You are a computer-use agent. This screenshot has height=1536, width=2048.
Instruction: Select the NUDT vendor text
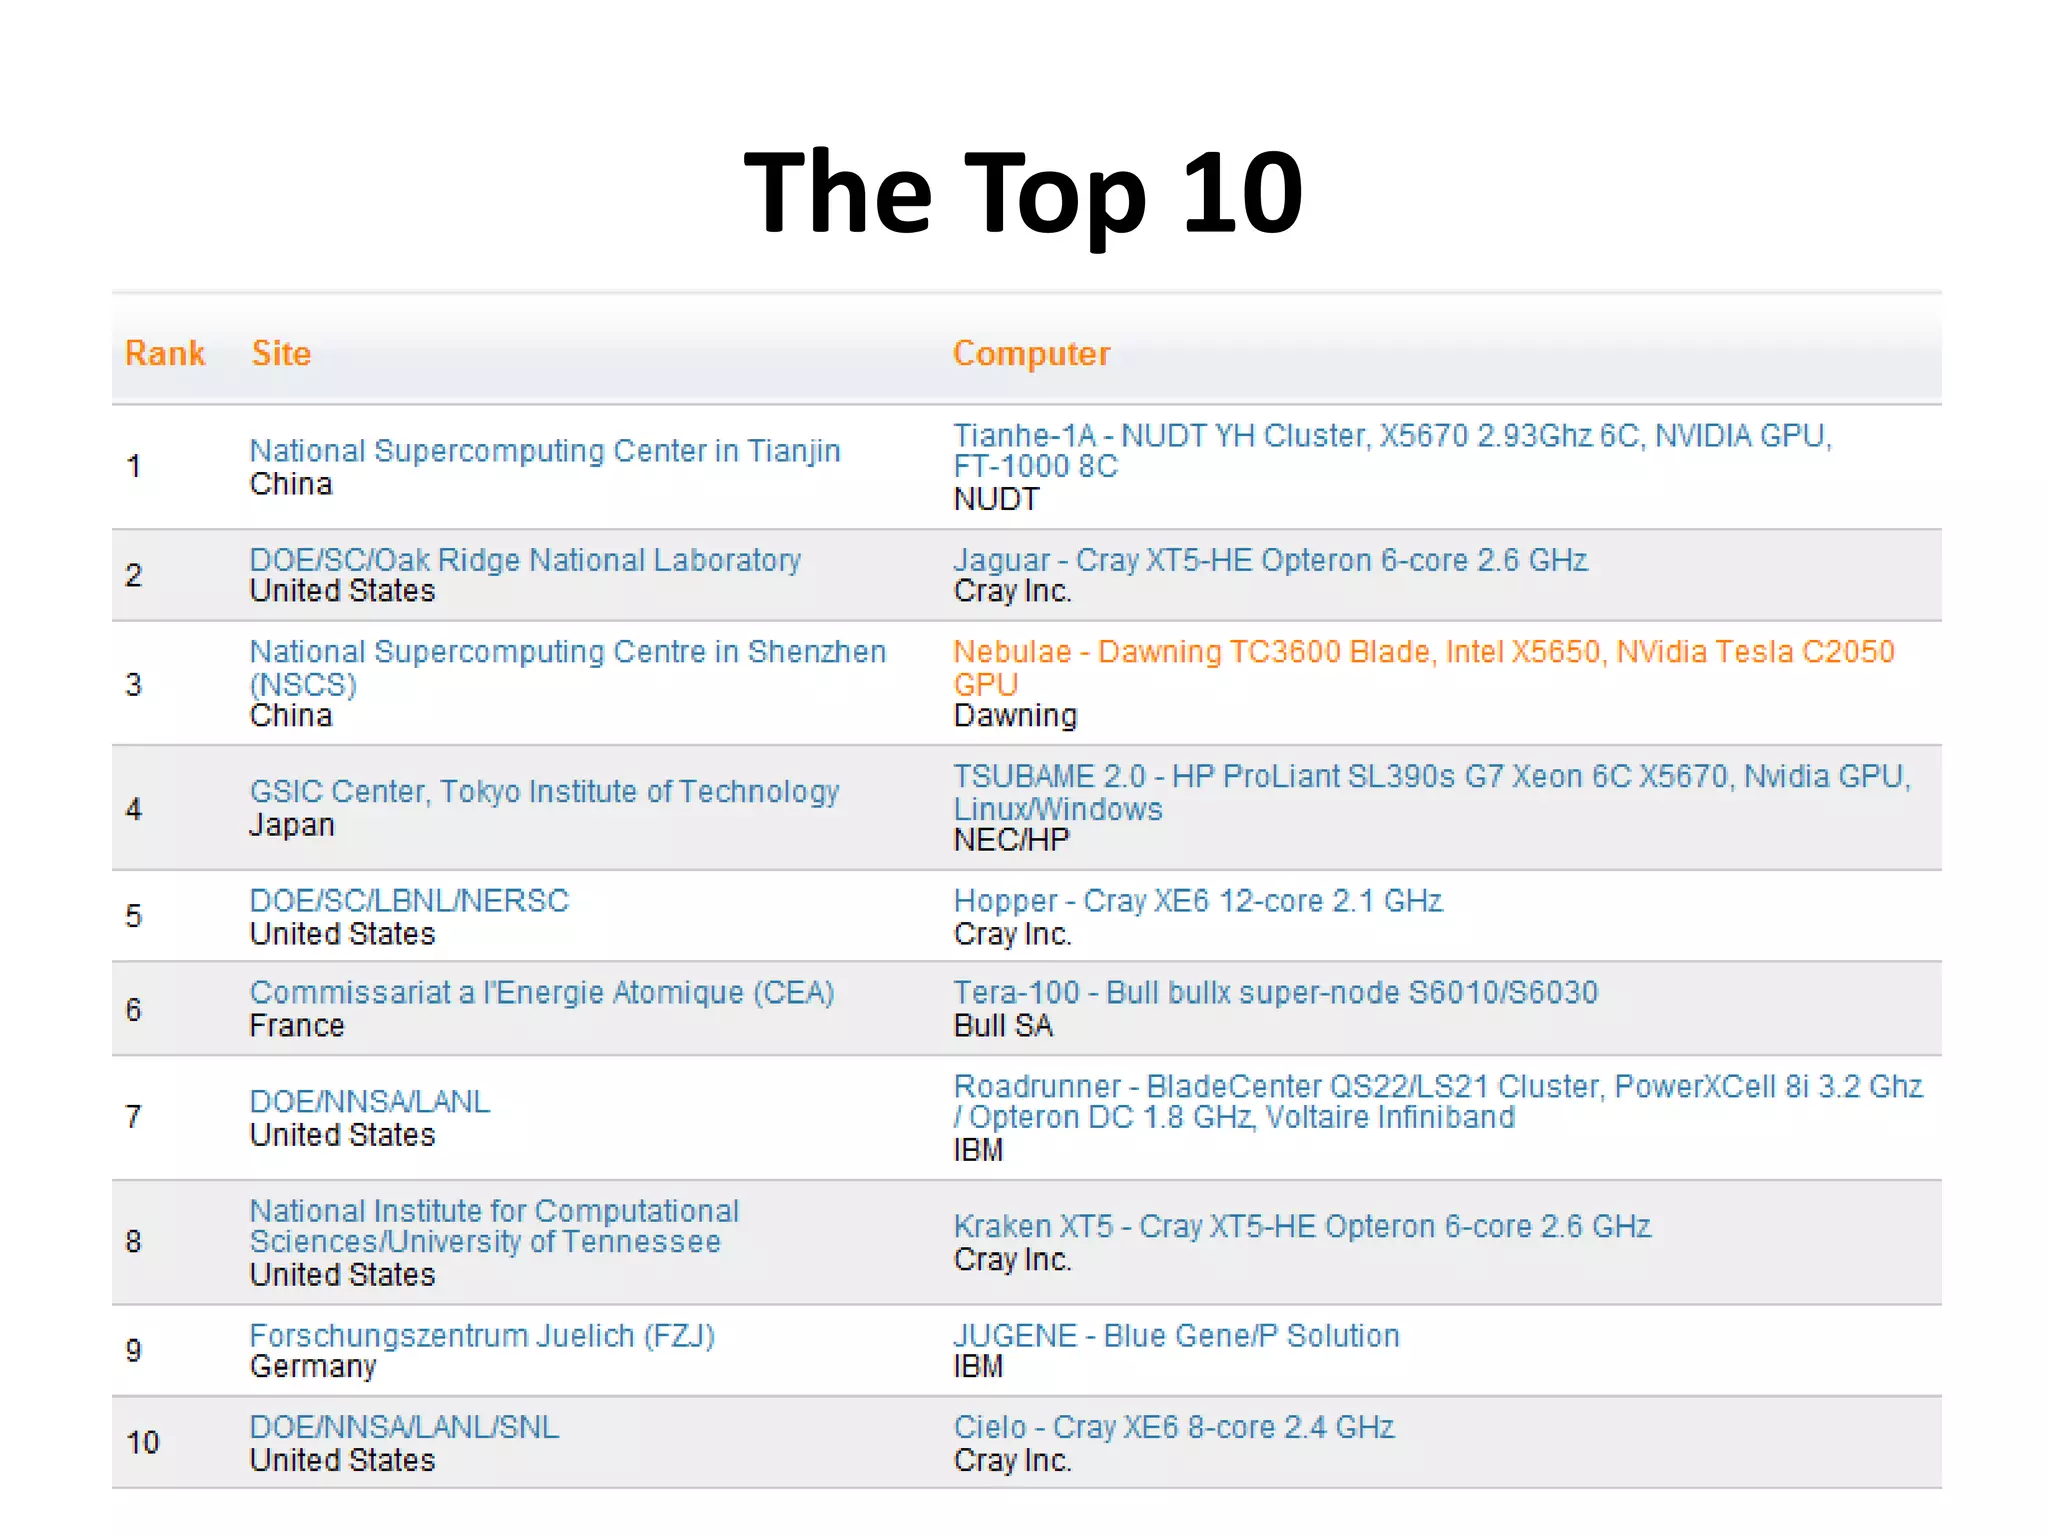coord(996,499)
